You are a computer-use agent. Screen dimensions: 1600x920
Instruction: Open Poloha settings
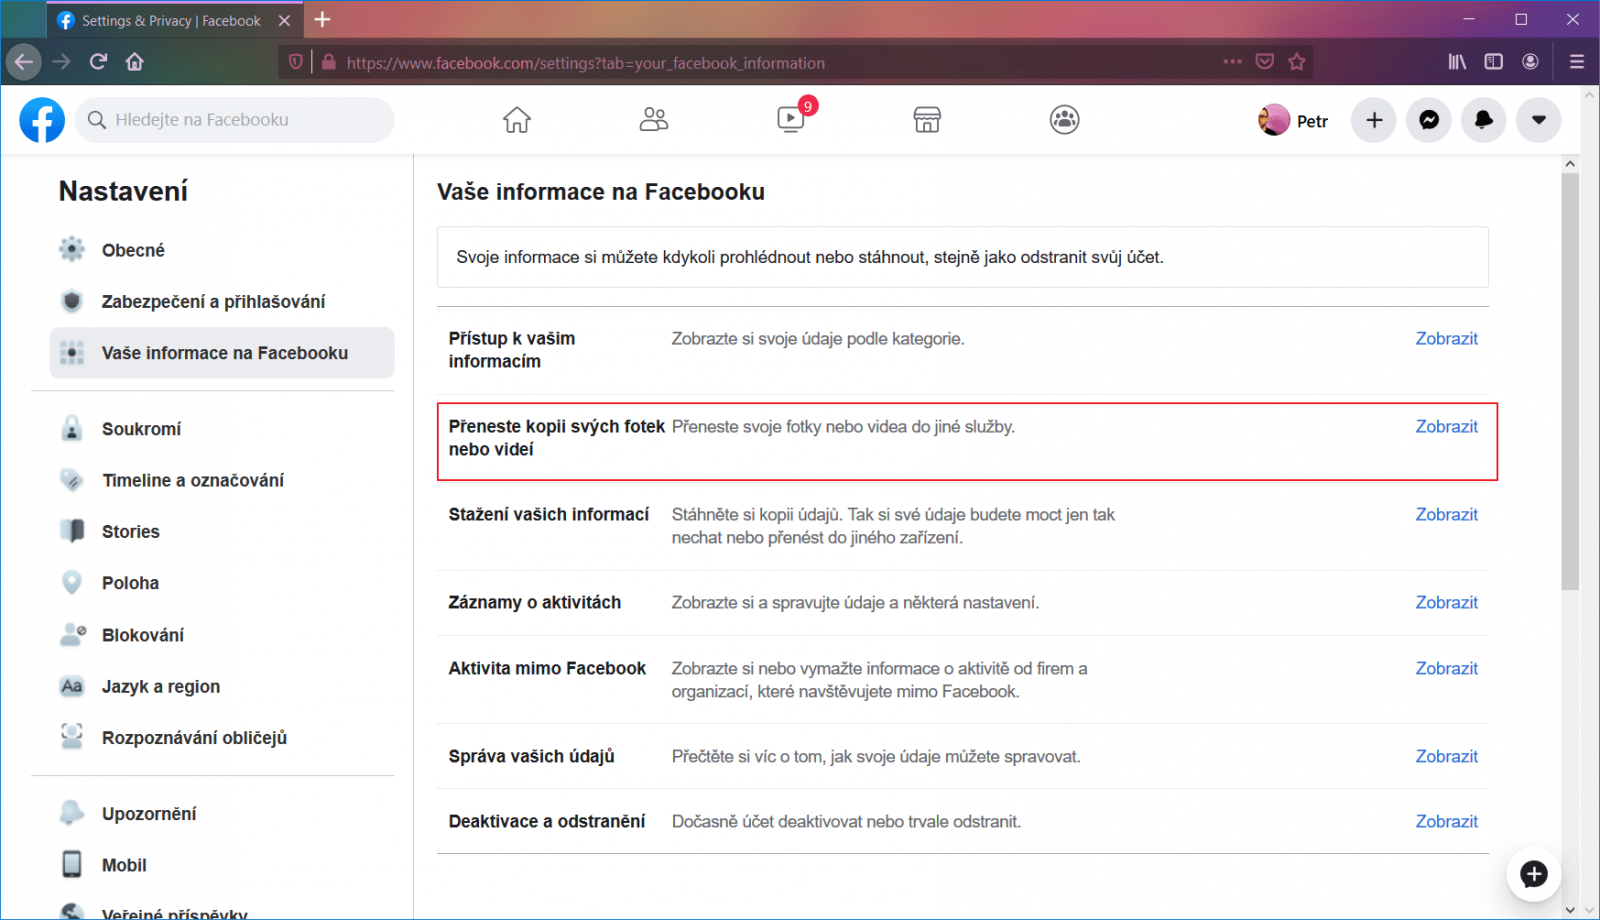(x=222, y=583)
